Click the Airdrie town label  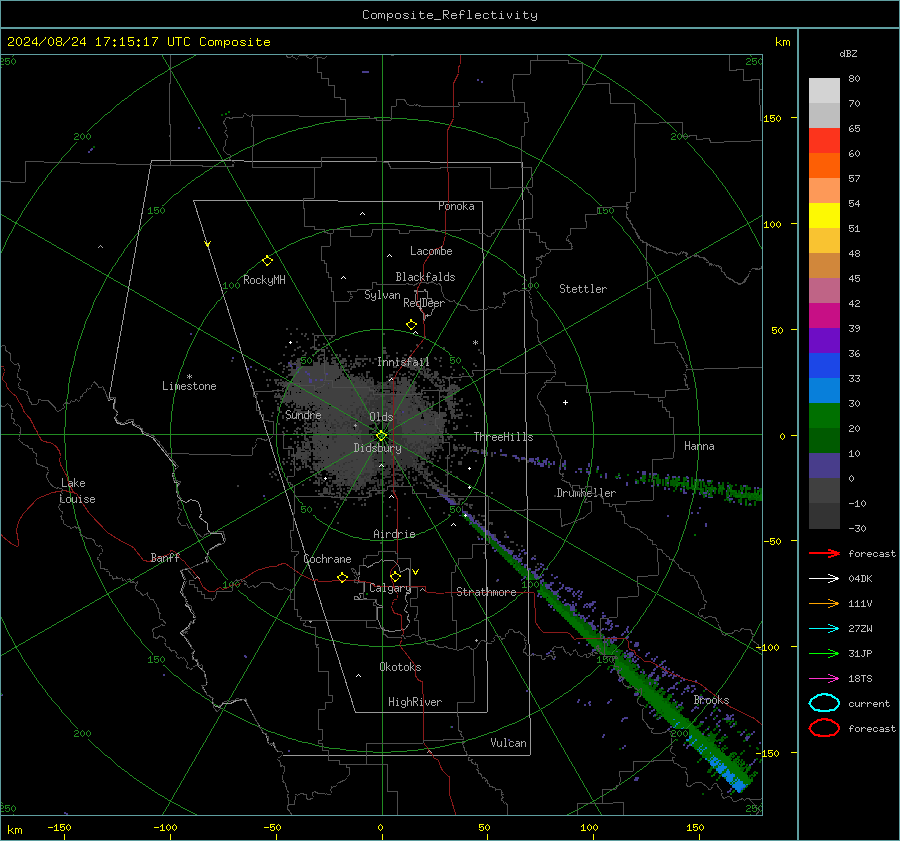[x=394, y=534]
